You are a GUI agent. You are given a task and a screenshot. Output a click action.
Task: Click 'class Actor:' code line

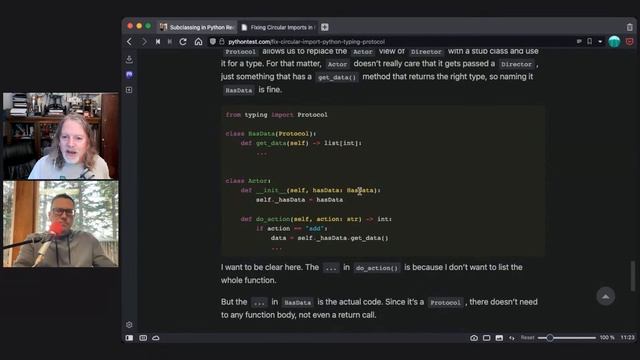point(248,181)
